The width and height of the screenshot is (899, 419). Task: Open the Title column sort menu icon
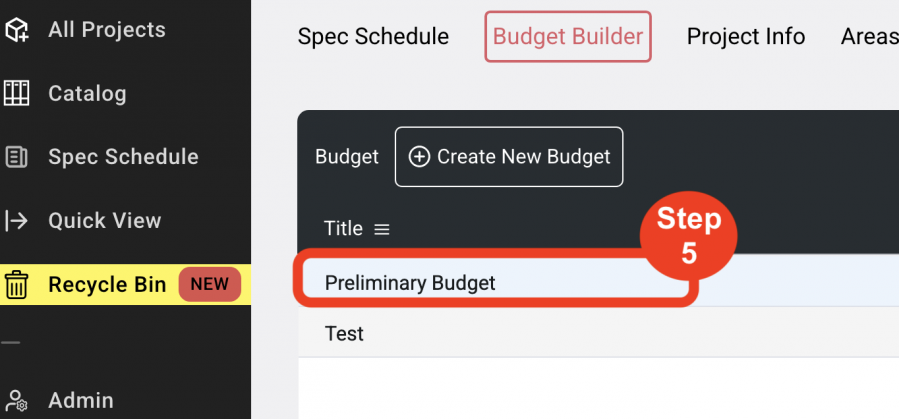382,229
